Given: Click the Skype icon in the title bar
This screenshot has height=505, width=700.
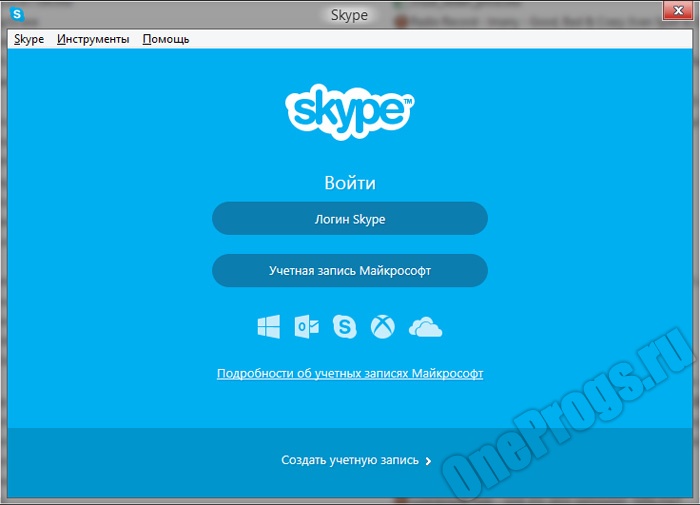Looking at the screenshot, I should click(x=17, y=14).
